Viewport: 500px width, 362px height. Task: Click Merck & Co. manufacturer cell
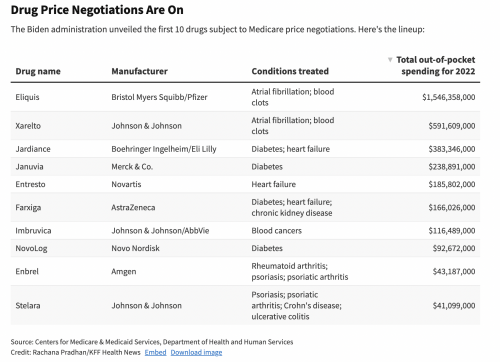click(132, 166)
